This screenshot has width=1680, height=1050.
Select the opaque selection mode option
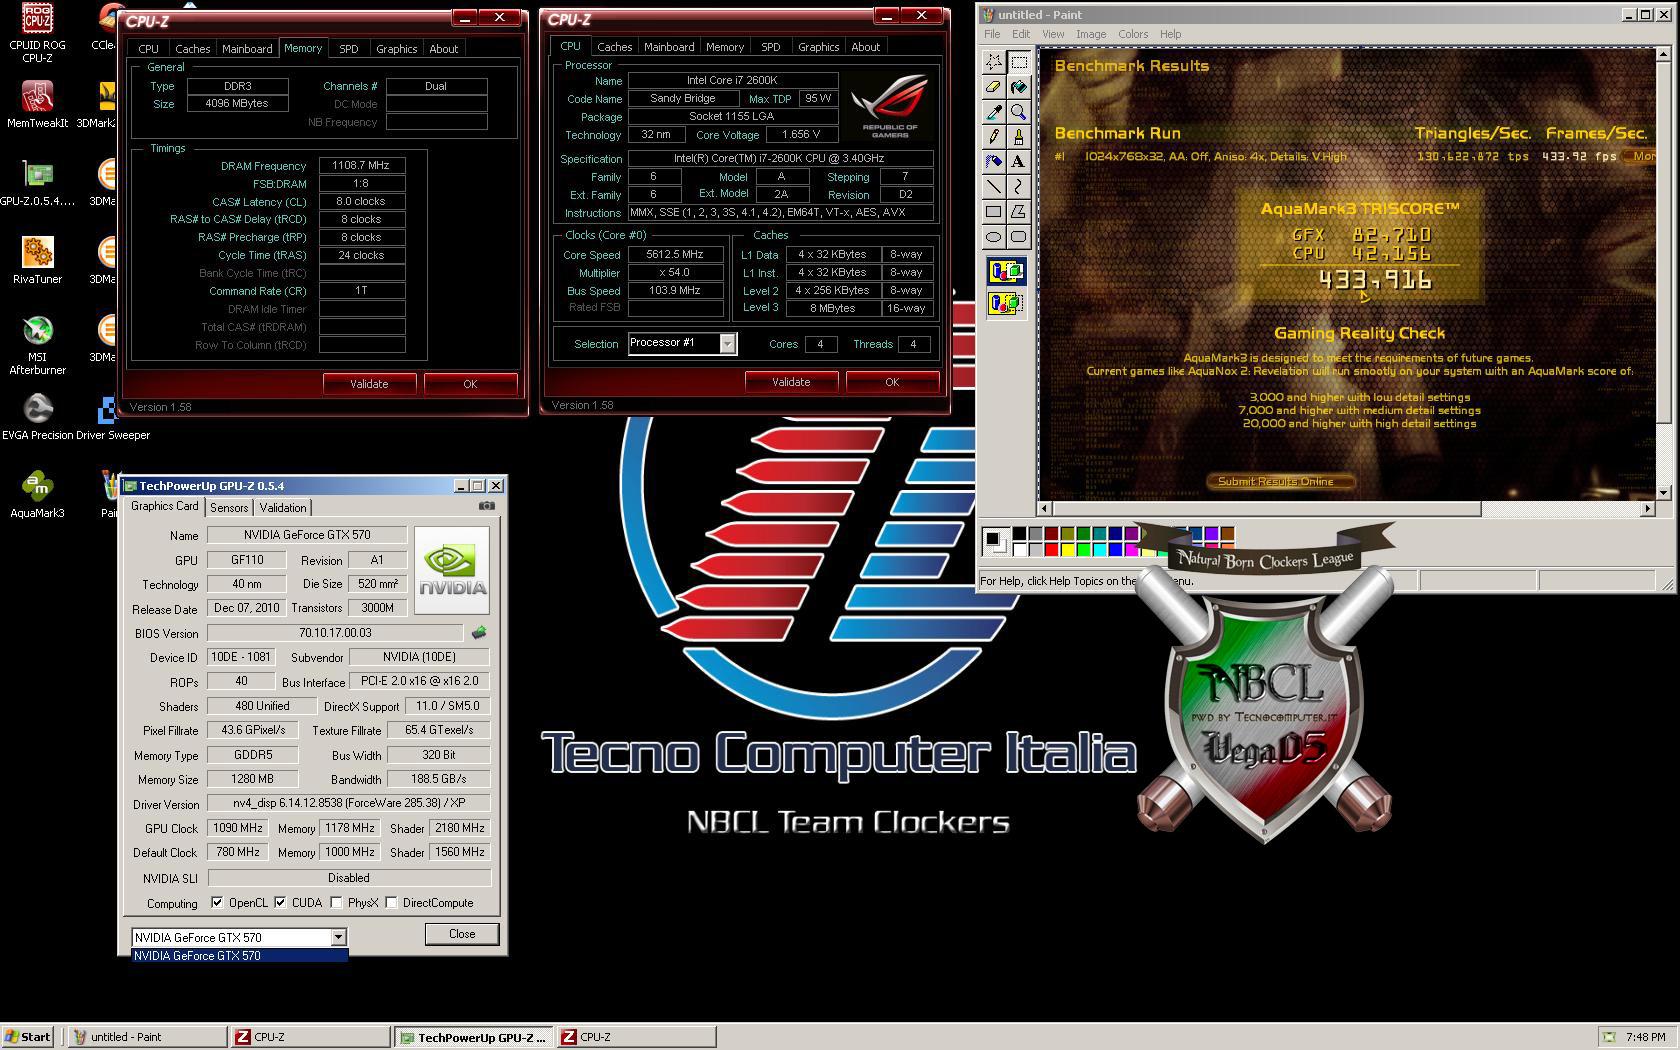coord(1006,271)
